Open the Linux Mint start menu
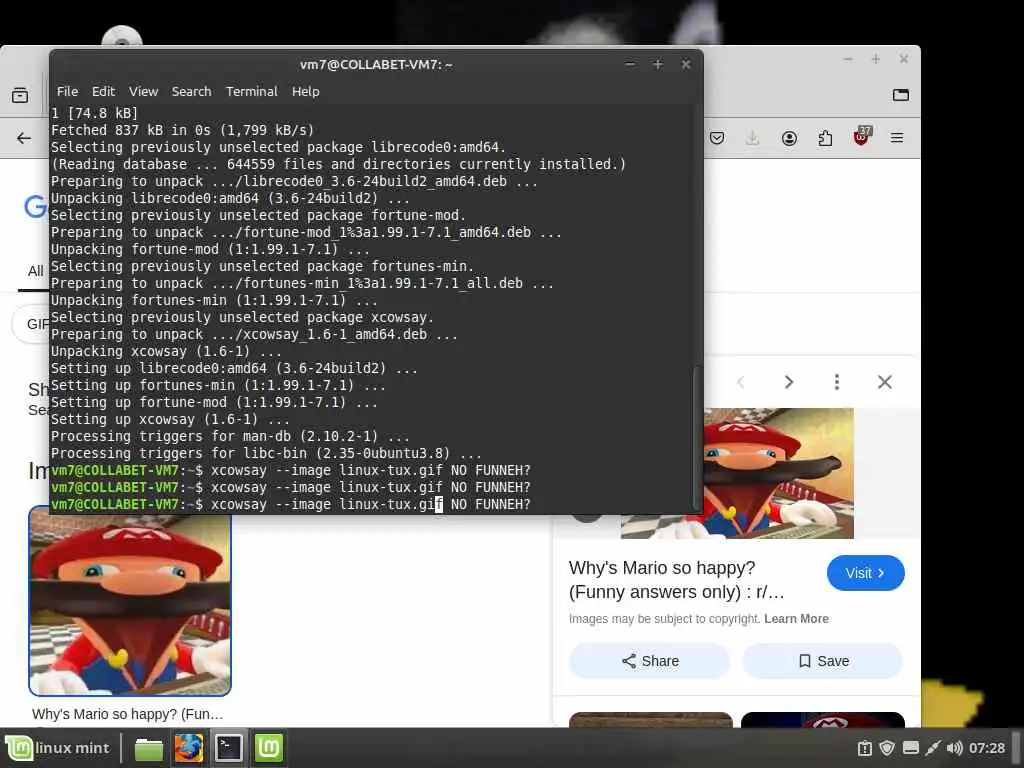1024x768 pixels. click(x=57, y=748)
